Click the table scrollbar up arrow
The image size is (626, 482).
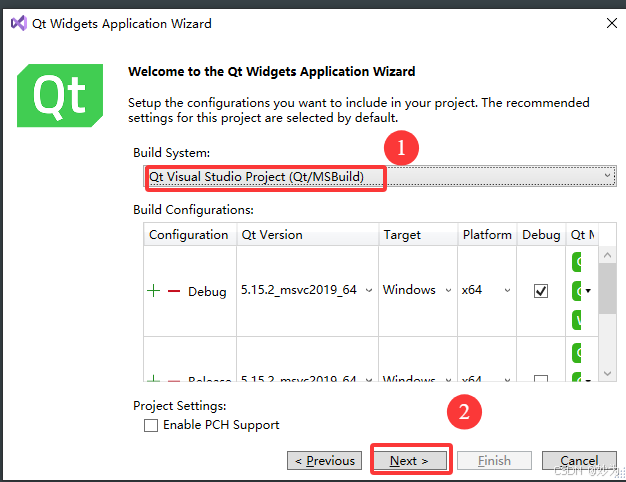click(608, 255)
